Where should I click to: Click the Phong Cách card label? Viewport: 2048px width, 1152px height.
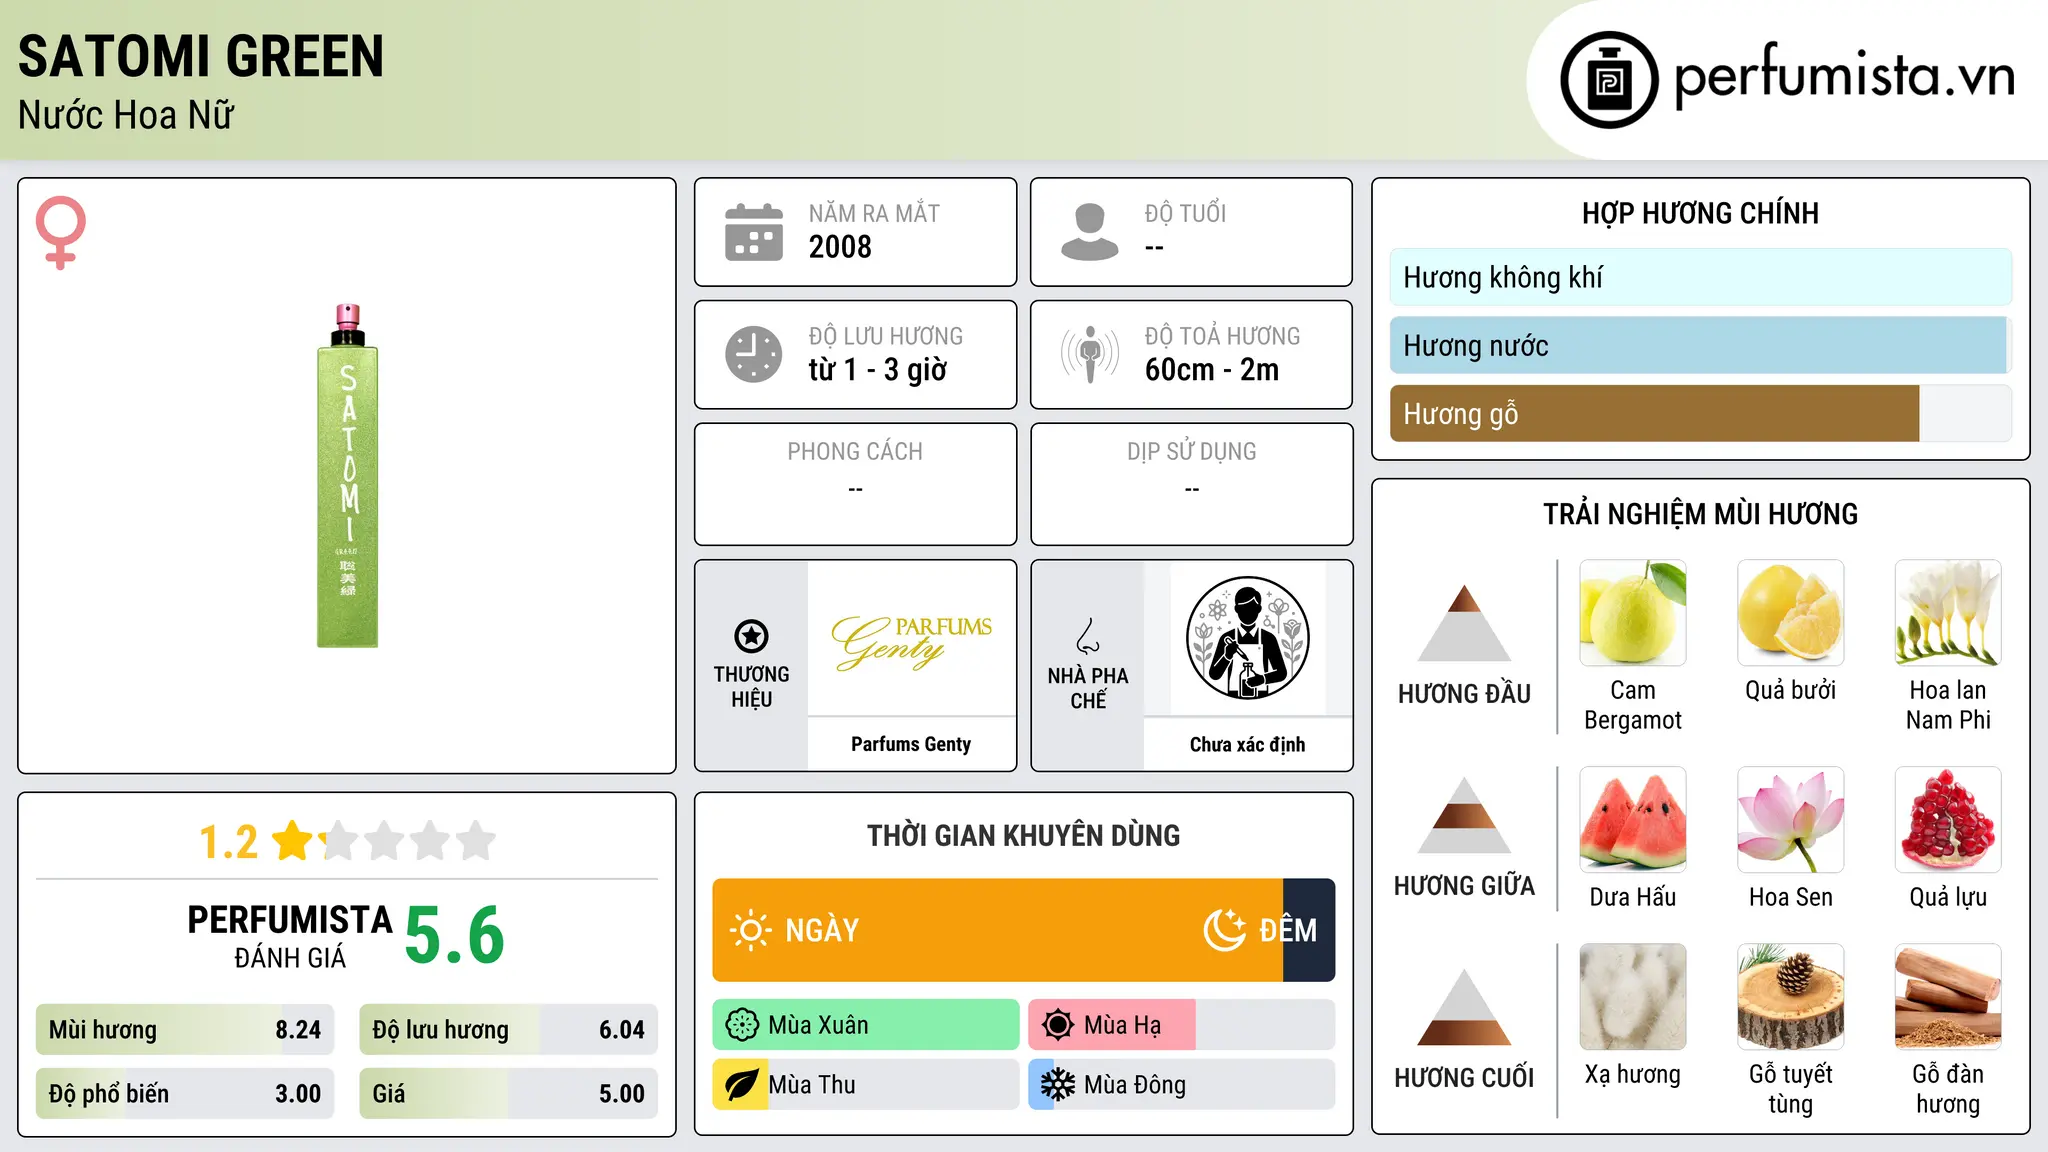tap(855, 452)
